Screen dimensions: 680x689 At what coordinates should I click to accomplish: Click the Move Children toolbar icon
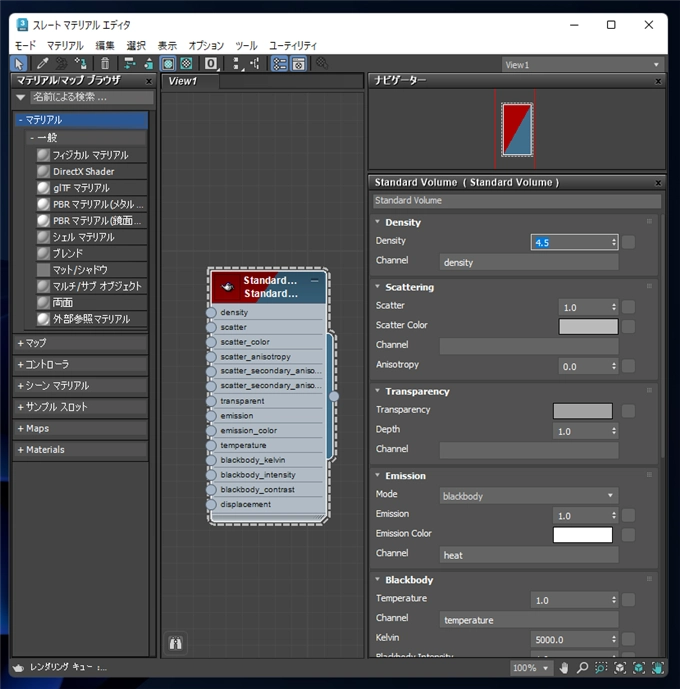click(x=129, y=64)
